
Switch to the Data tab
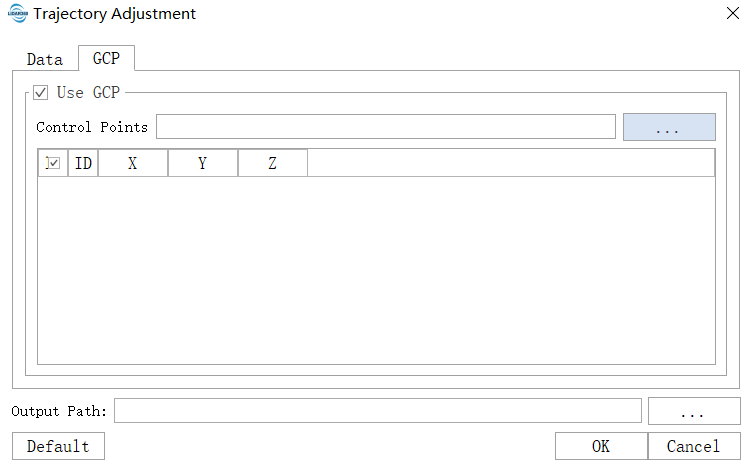click(x=44, y=59)
